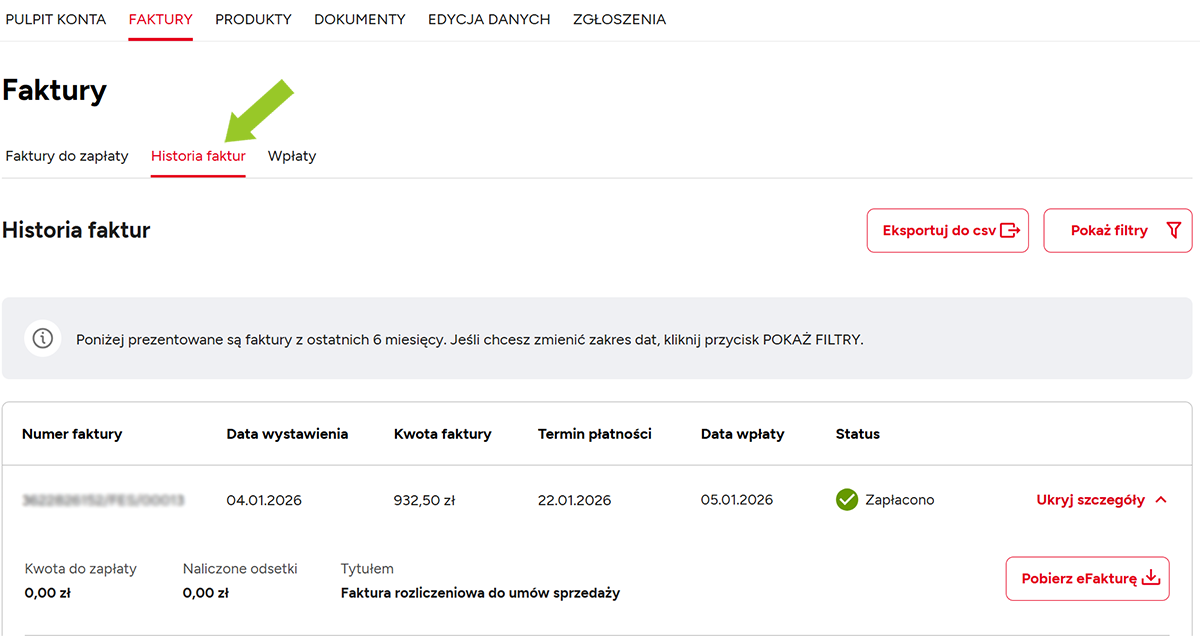Image resolution: width=1200 pixels, height=638 pixels.
Task: Collapse invoice details with Ukryj szczegóły
Action: pyautogui.click(x=1101, y=500)
